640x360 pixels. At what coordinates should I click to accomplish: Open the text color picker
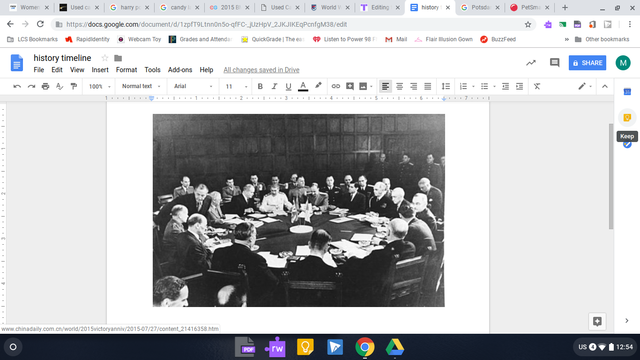303,86
